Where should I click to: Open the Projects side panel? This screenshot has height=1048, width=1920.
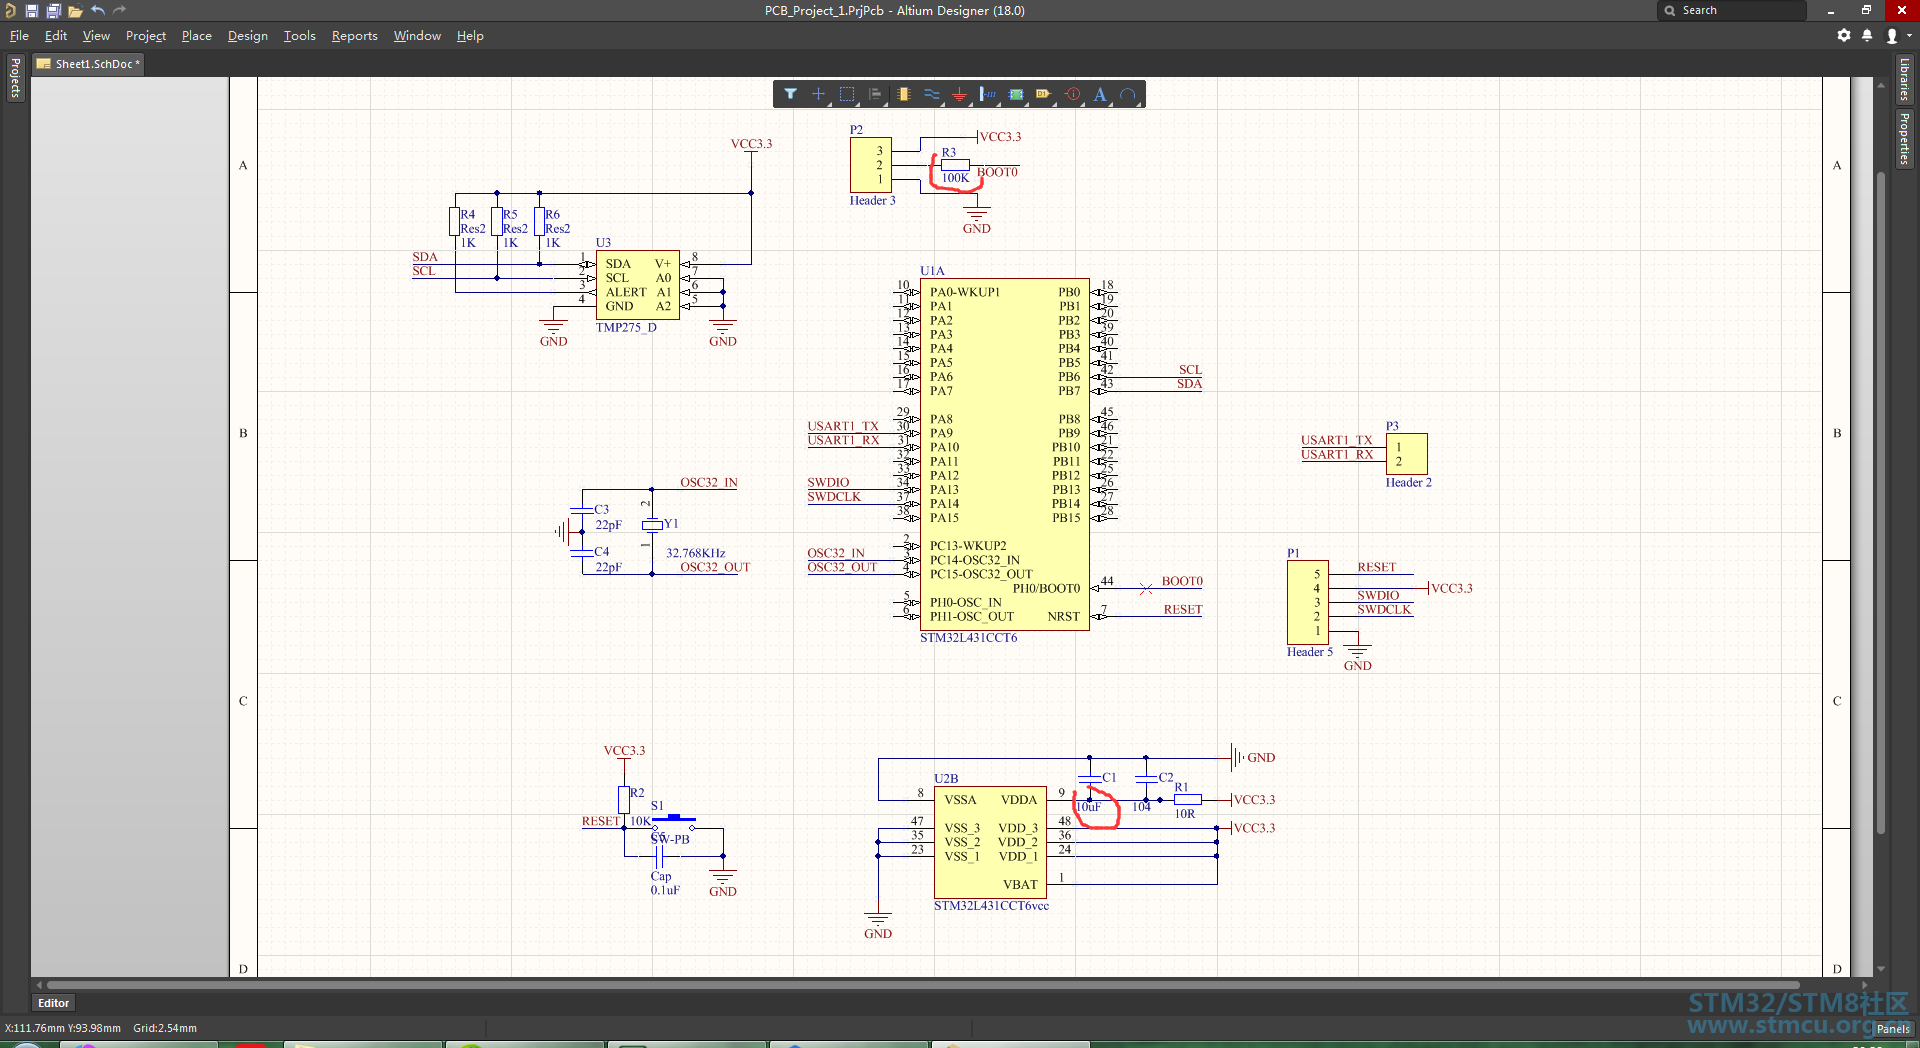click(15, 78)
